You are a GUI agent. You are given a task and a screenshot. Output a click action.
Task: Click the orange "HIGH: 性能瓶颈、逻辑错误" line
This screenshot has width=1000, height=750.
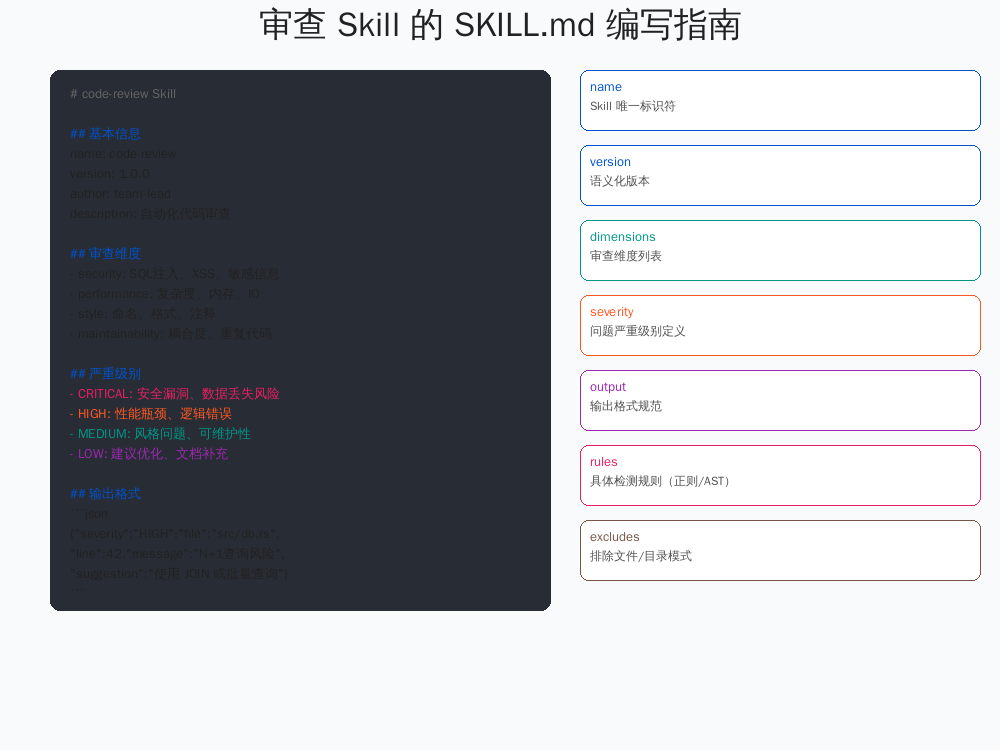coord(151,414)
